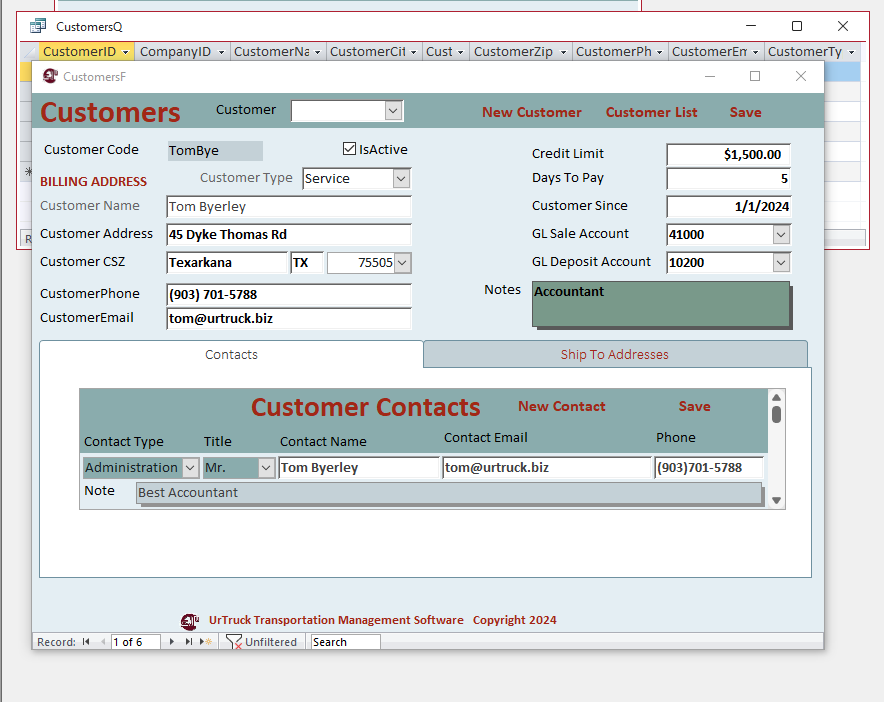Switch to the Ship To Addresses tab
The image size is (884, 702).
click(x=615, y=354)
